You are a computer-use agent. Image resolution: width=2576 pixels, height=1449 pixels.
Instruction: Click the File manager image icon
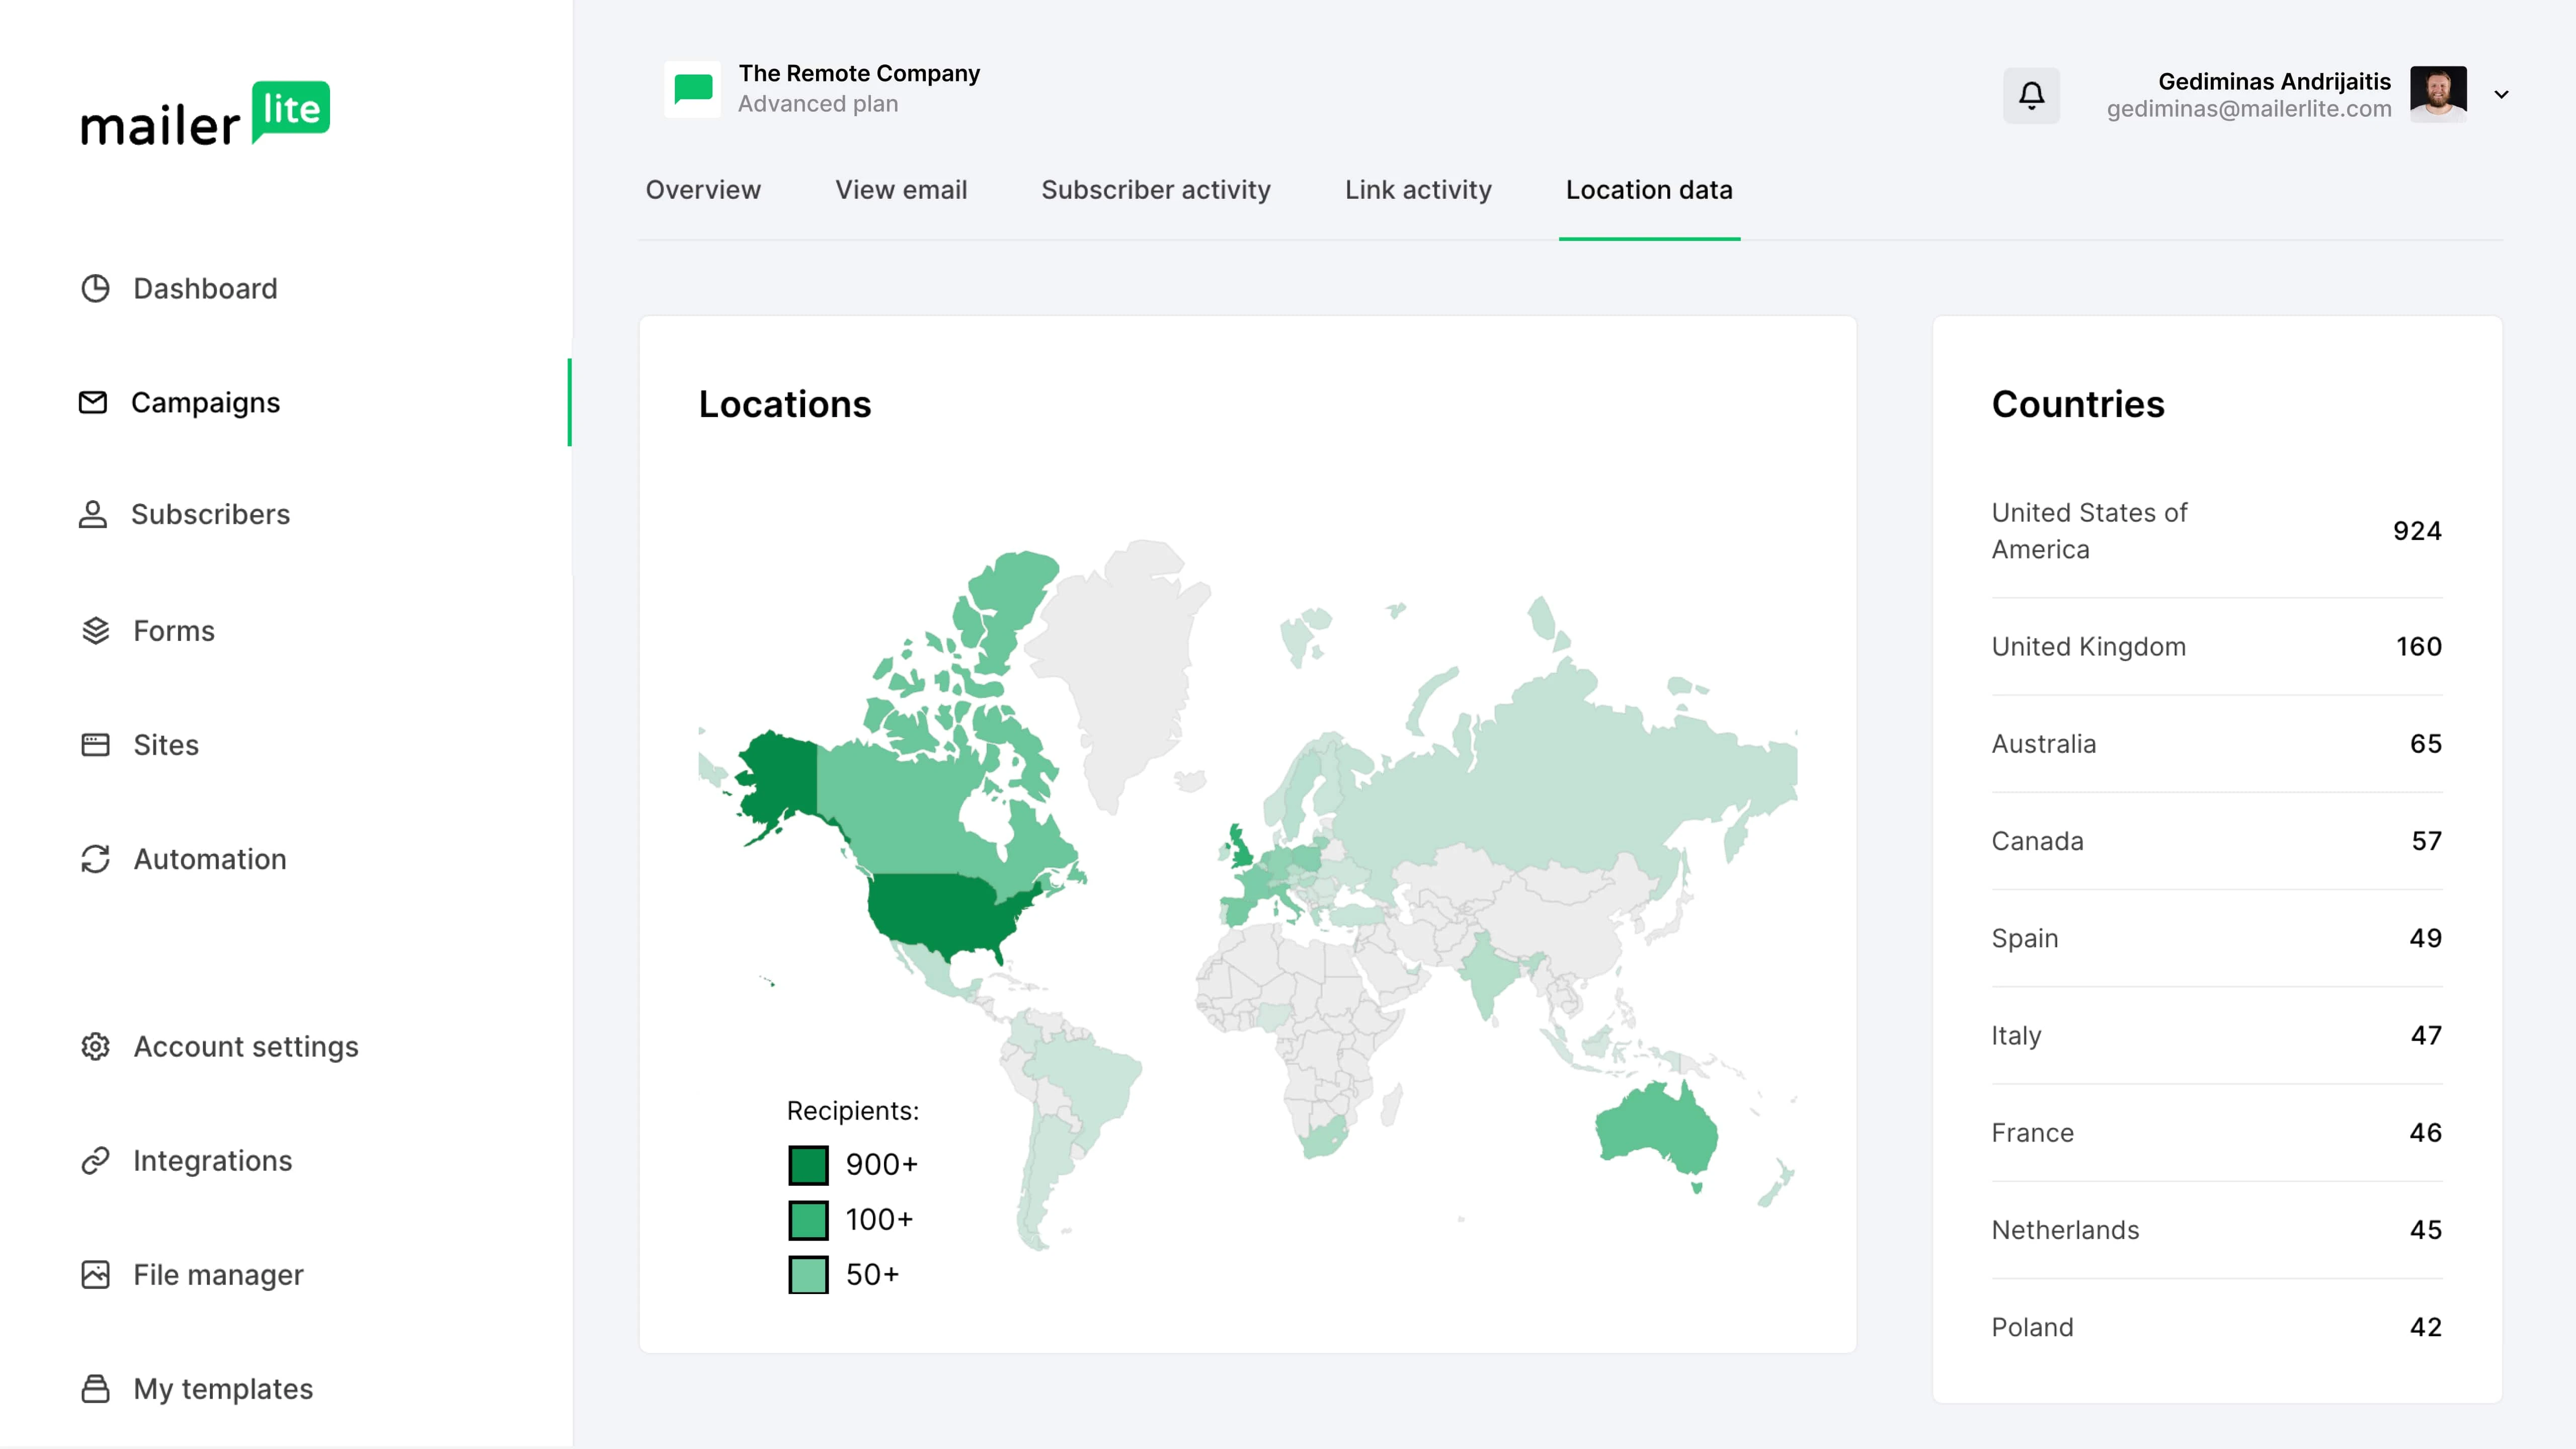pos(95,1275)
